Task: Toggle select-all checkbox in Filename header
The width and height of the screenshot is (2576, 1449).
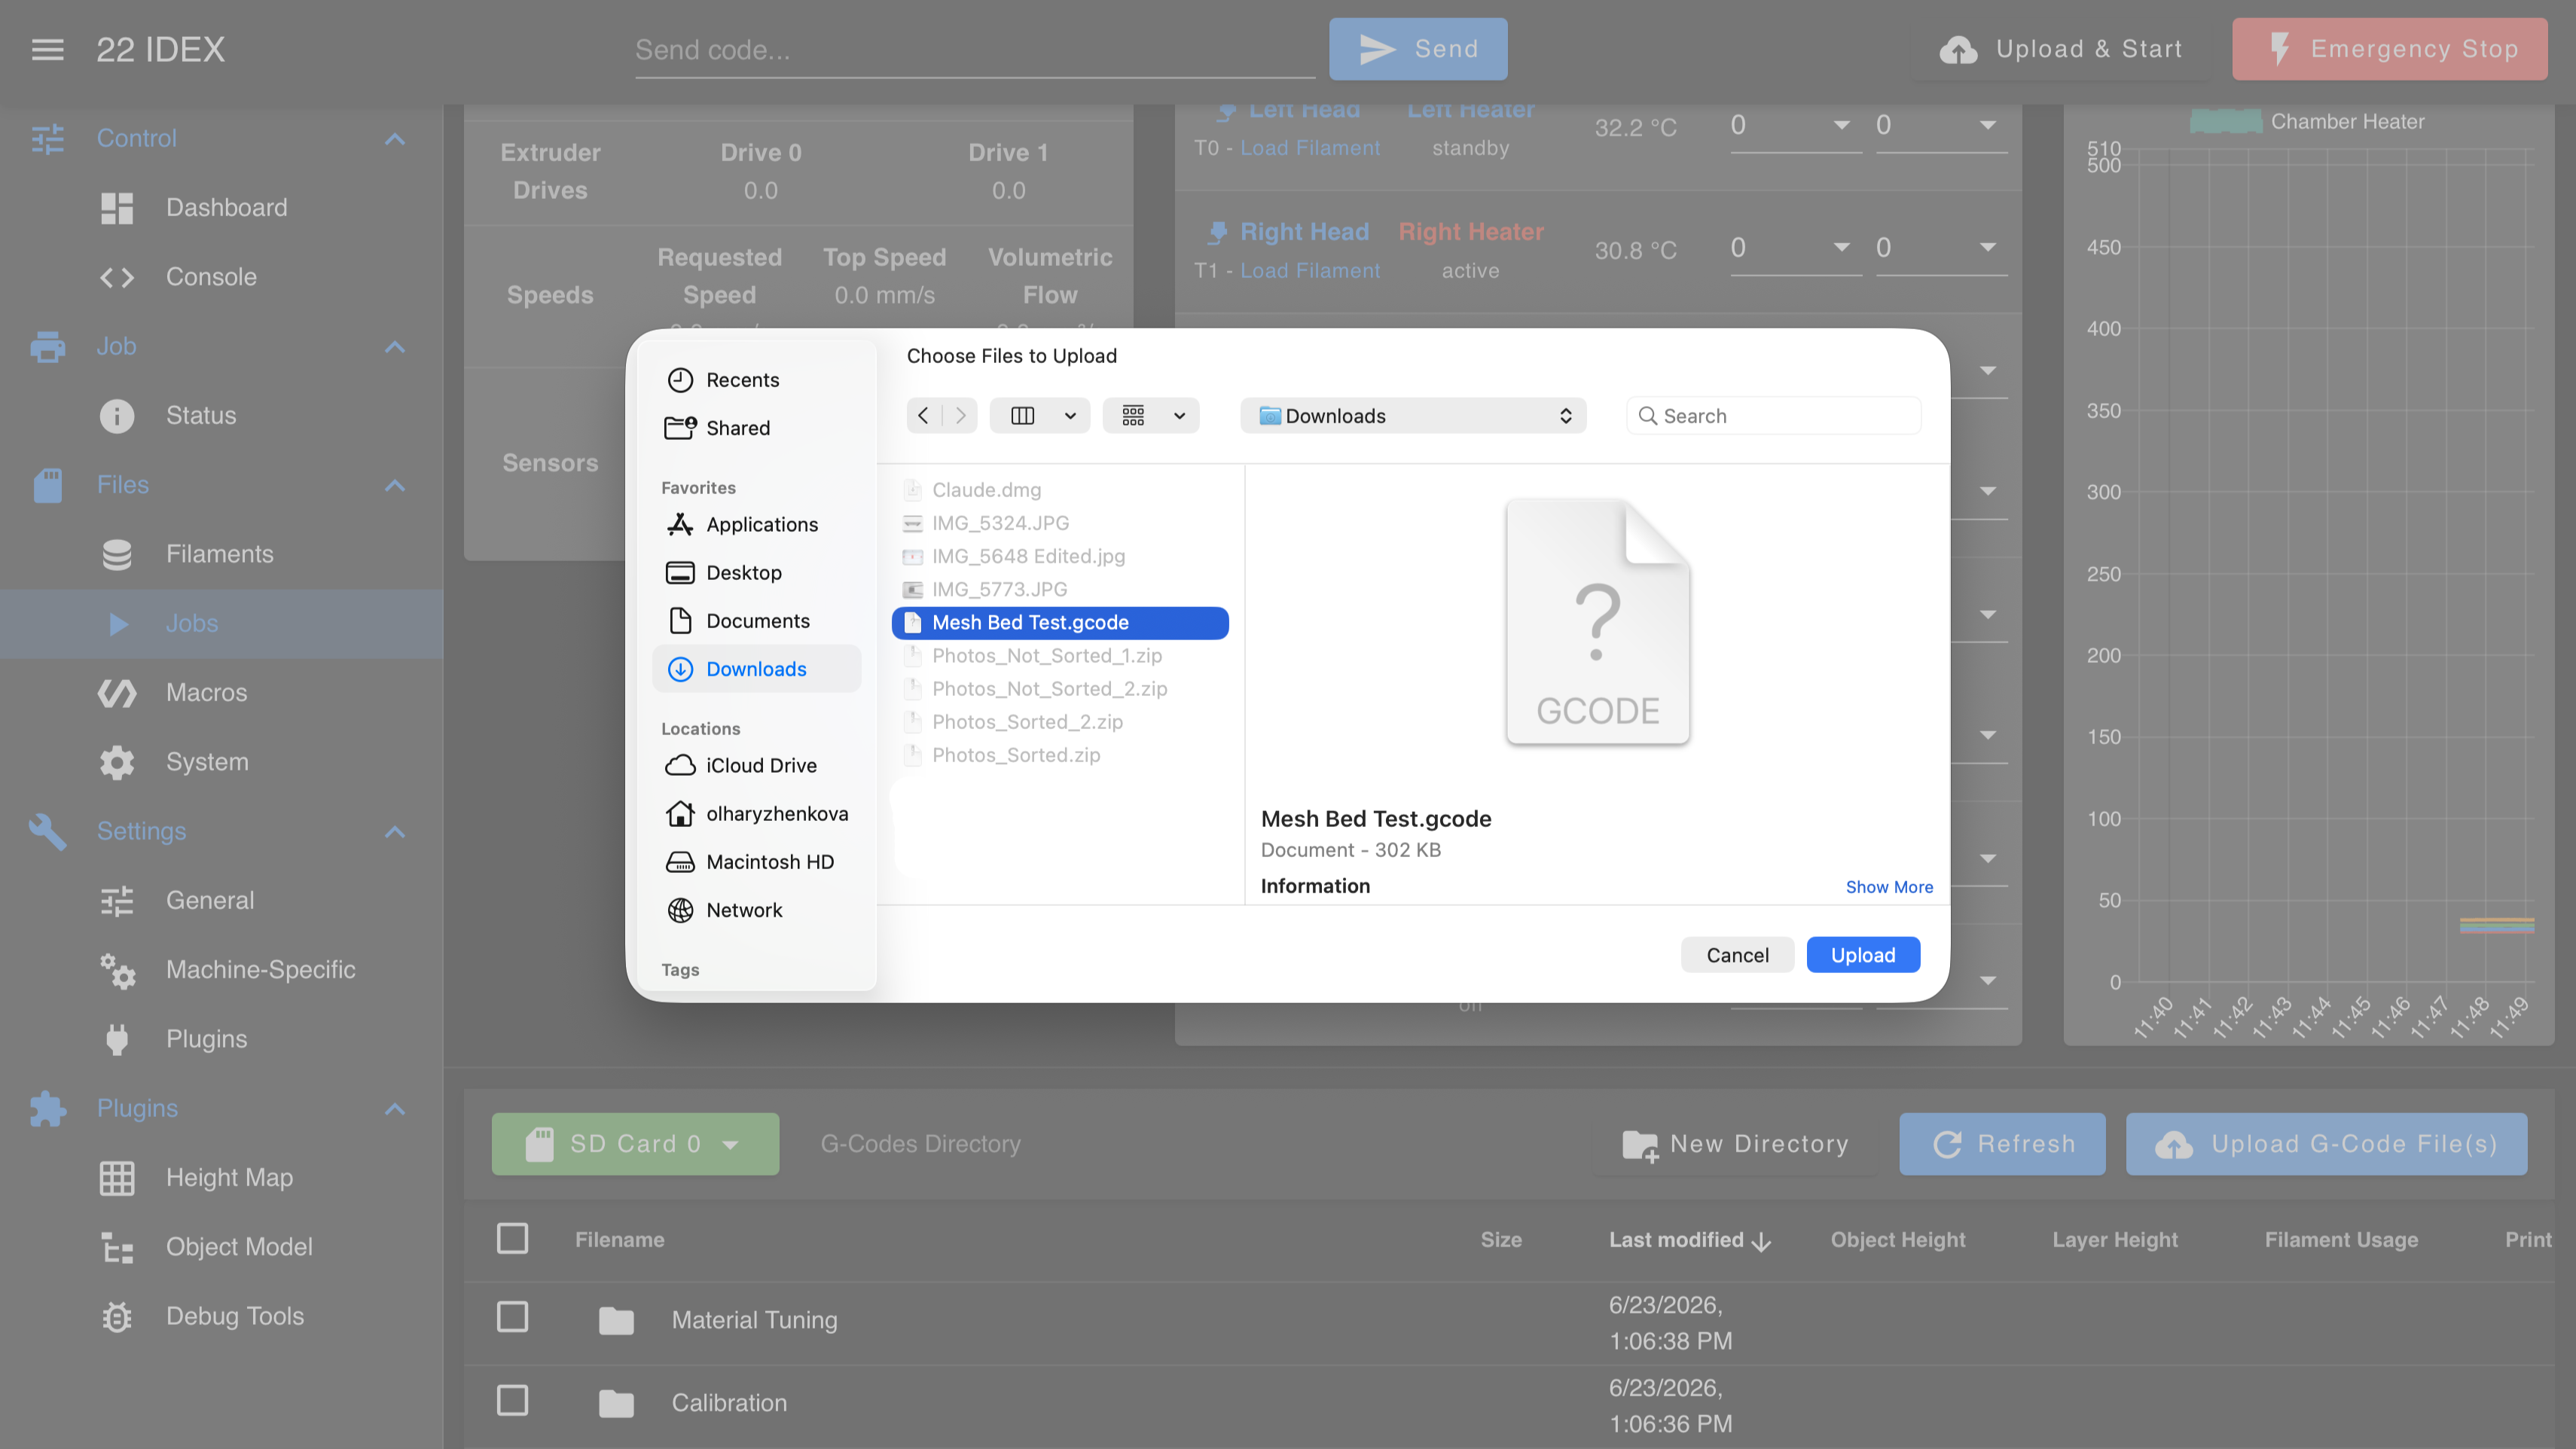Action: [513, 1239]
